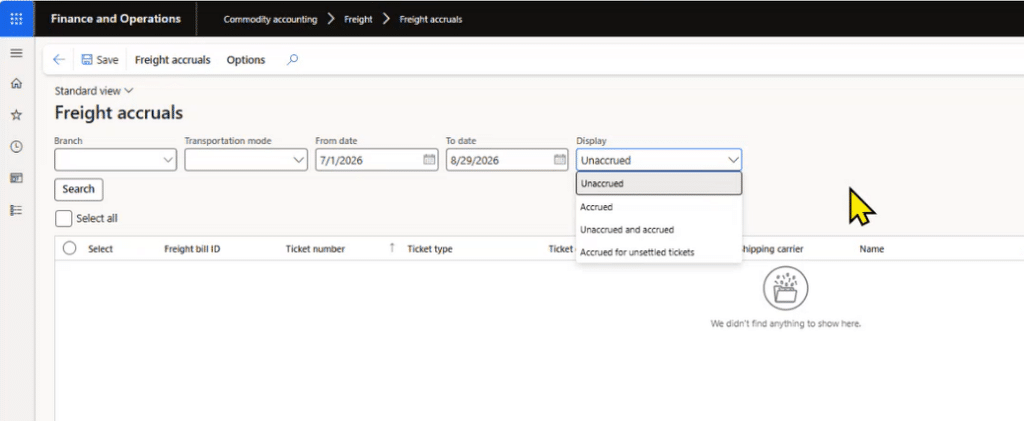Expand the navigation pane hamburger icon
This screenshot has height=421, width=1024.
coord(17,53)
